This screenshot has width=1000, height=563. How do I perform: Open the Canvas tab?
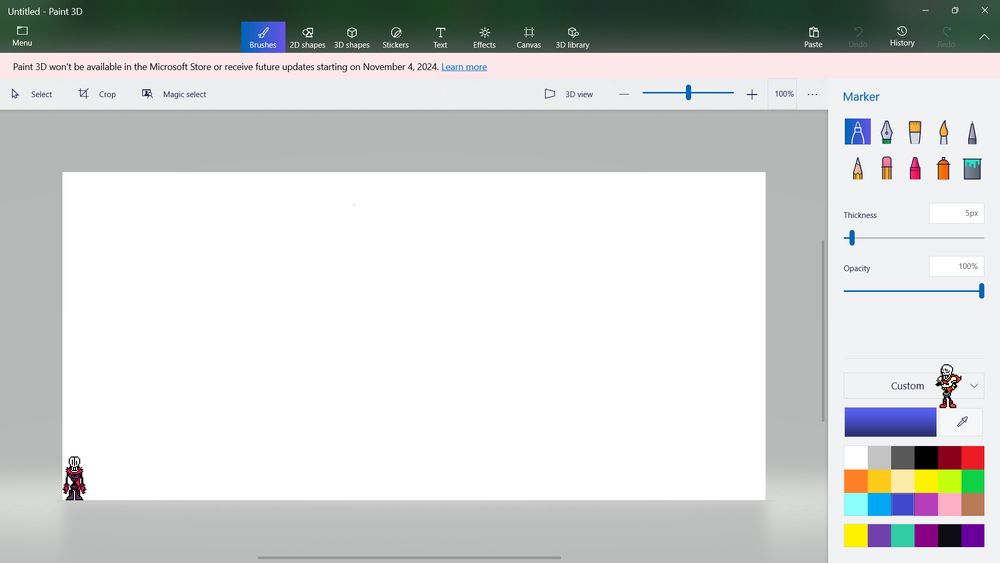529,37
